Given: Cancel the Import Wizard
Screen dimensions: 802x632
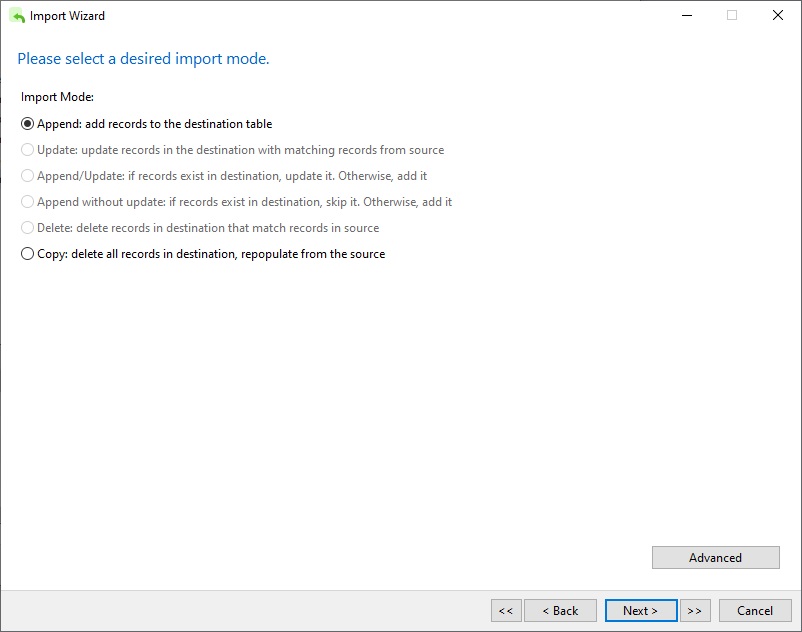Looking at the screenshot, I should 755,611.
